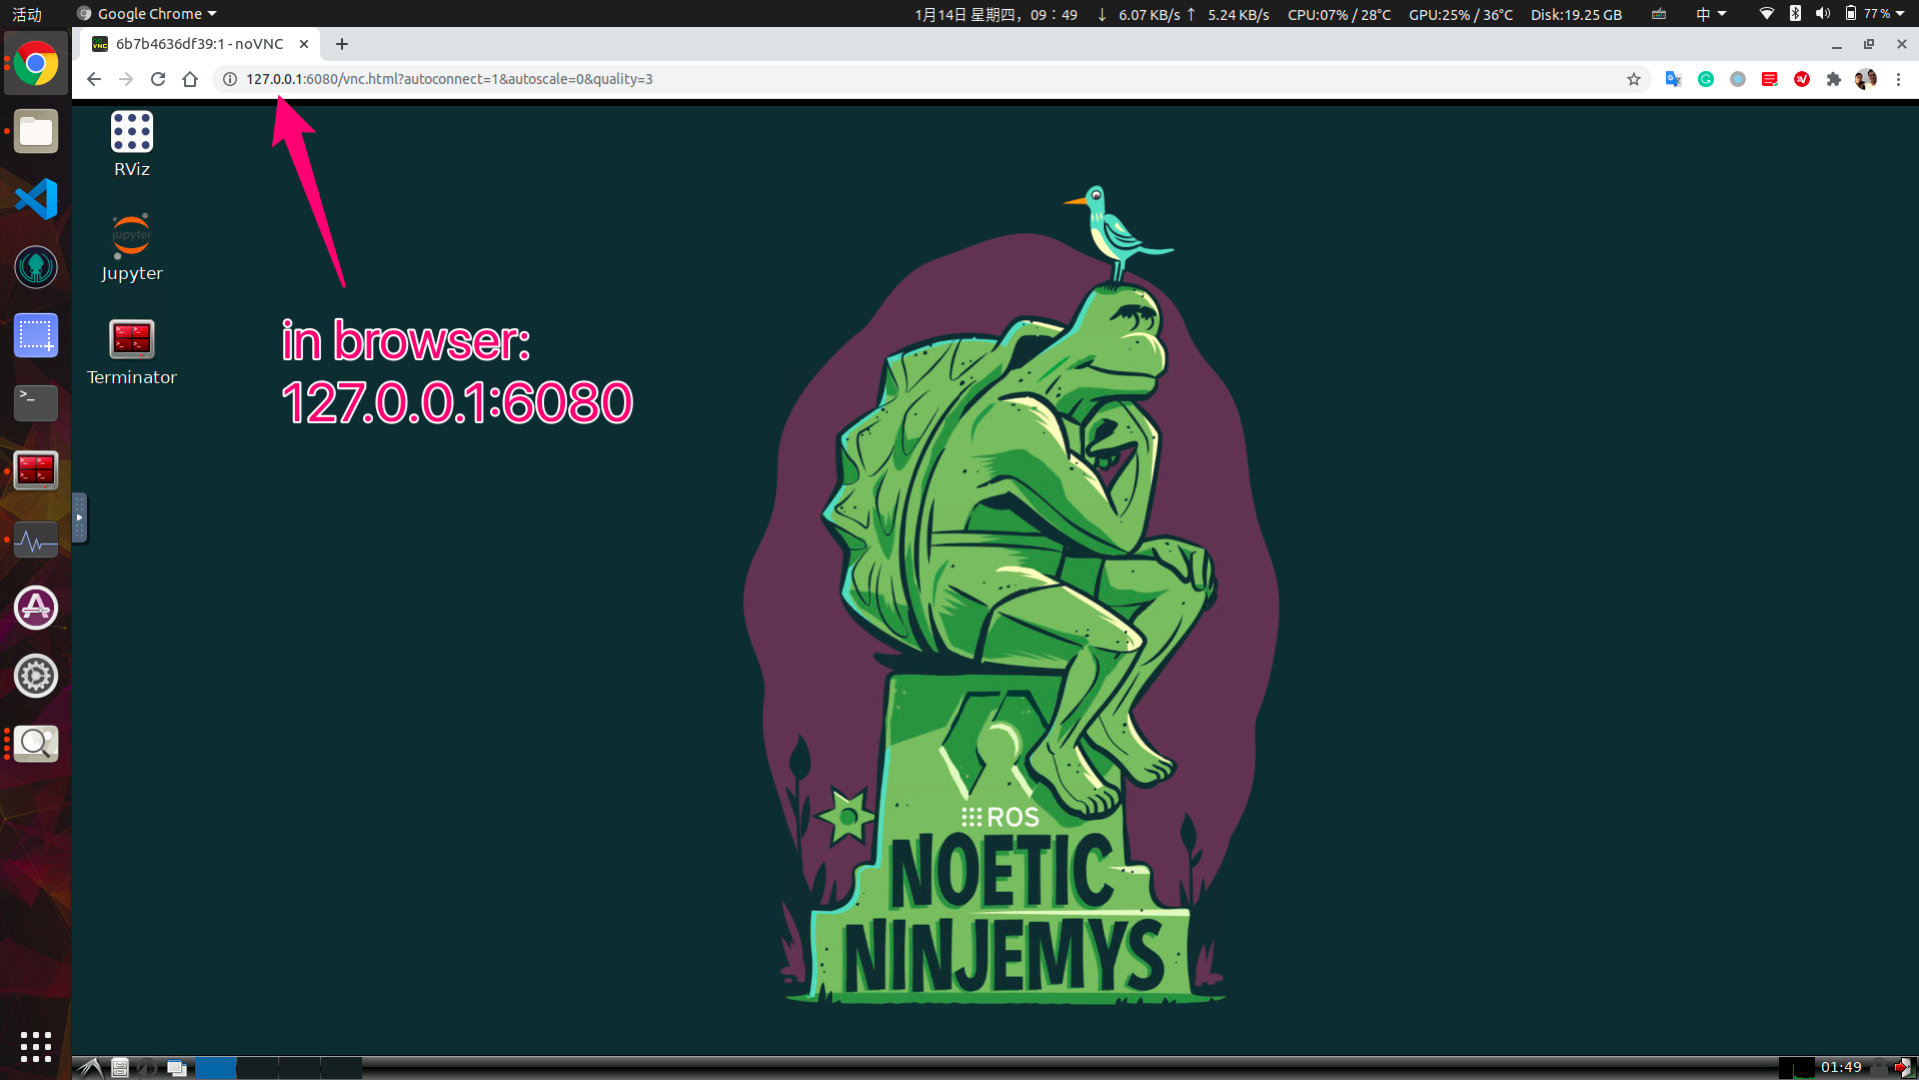The width and height of the screenshot is (1919, 1080).
Task: Restore down the Chrome window
Action: 1869,44
